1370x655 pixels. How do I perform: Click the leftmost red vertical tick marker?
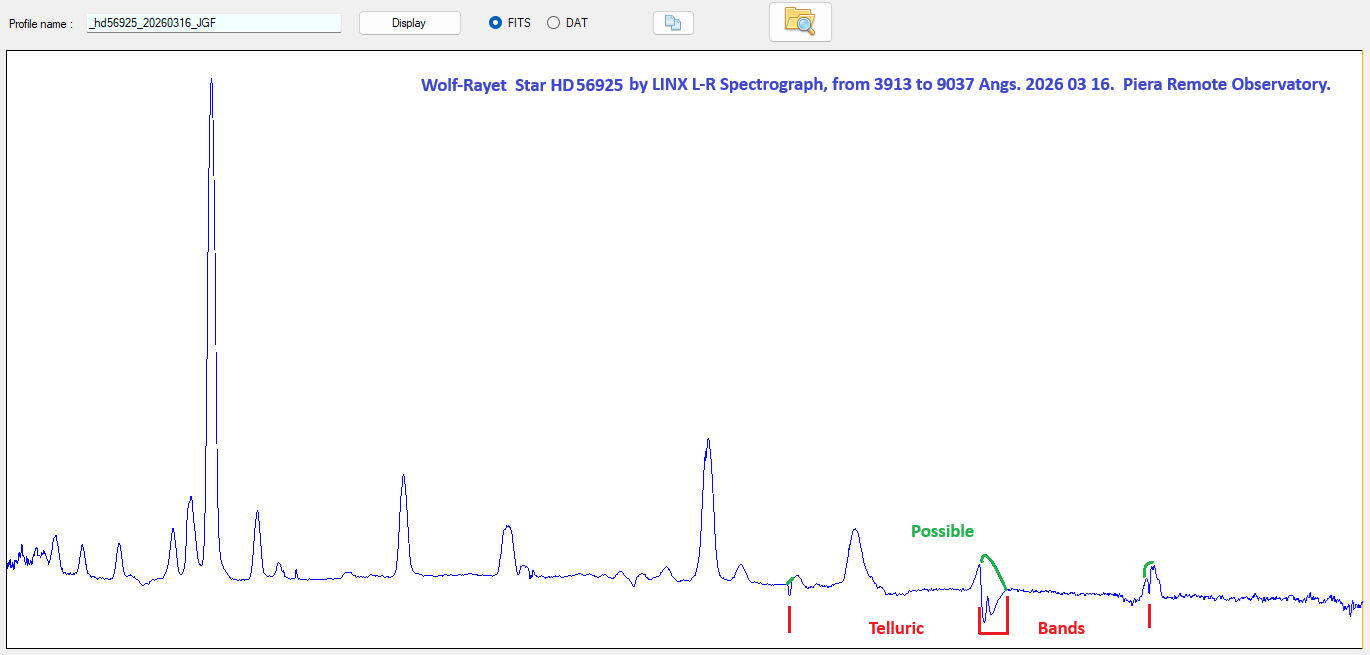pyautogui.click(x=790, y=620)
